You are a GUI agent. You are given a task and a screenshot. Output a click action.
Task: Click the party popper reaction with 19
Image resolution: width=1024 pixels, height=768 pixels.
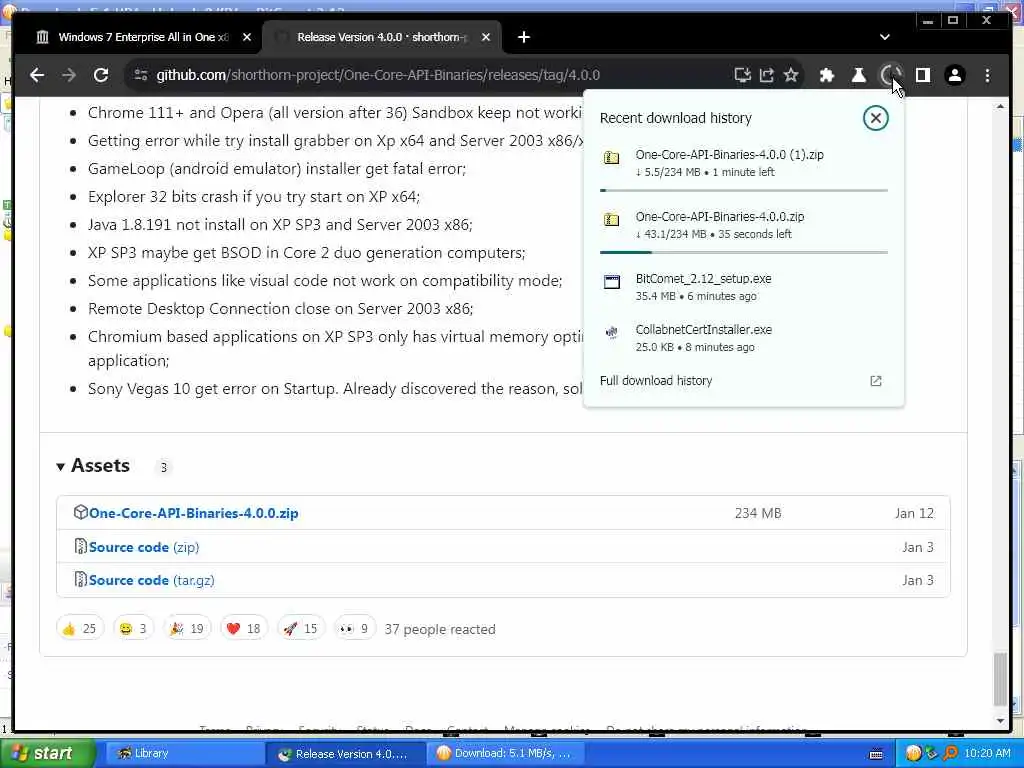(x=187, y=628)
